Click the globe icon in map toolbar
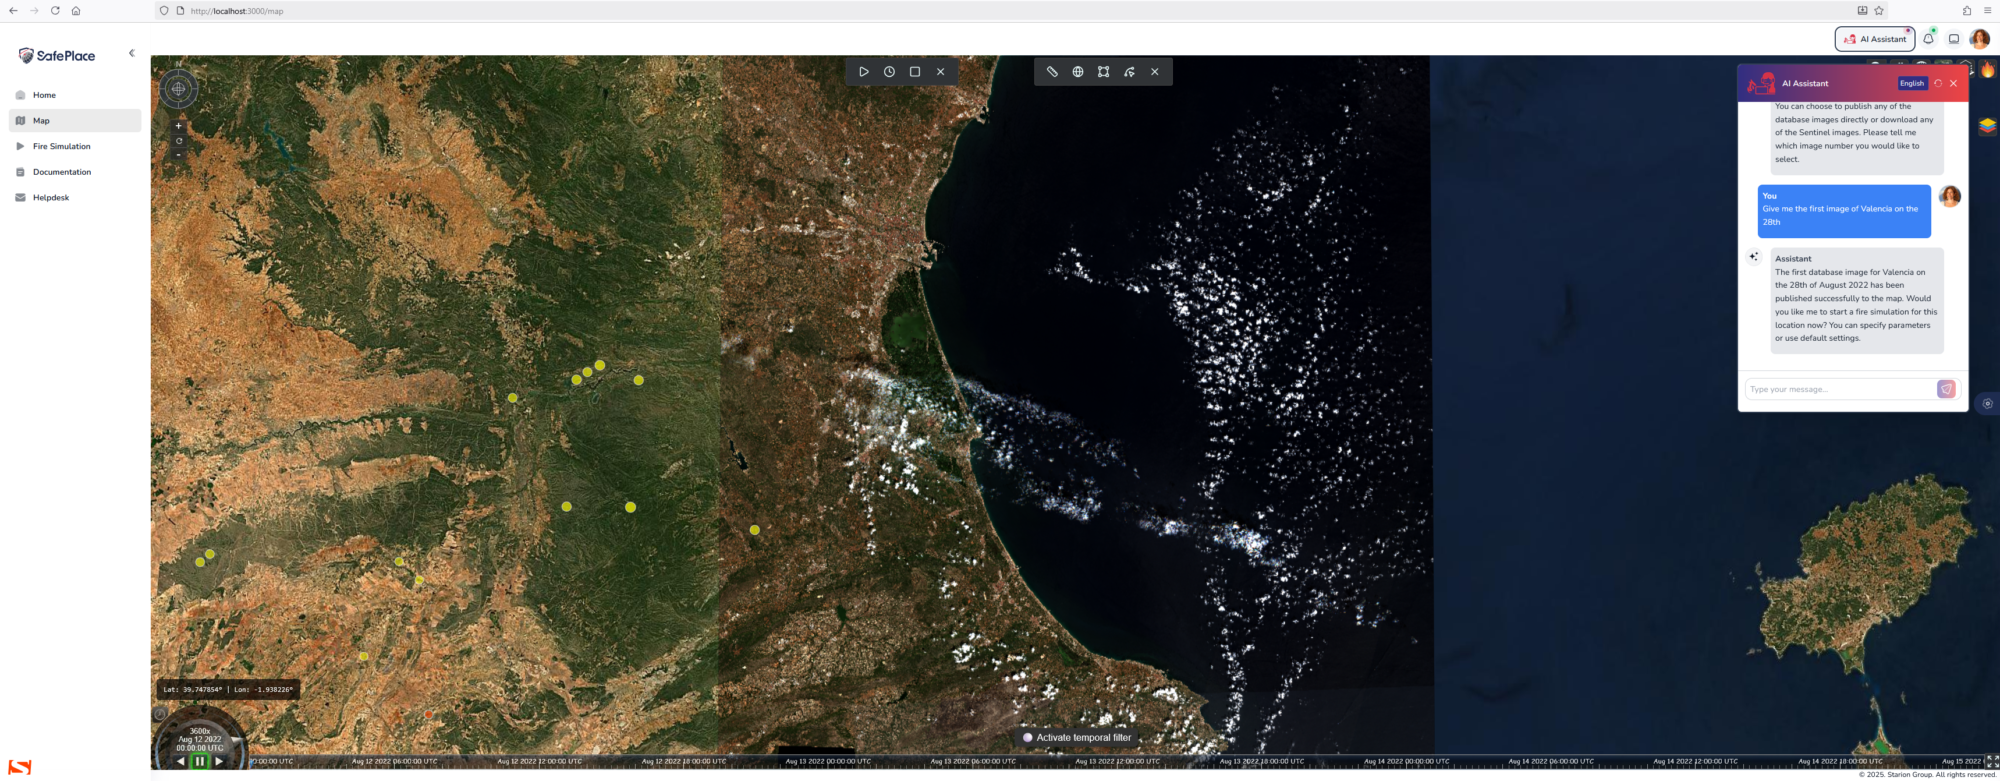This screenshot has height=781, width=2000. click(x=1078, y=72)
